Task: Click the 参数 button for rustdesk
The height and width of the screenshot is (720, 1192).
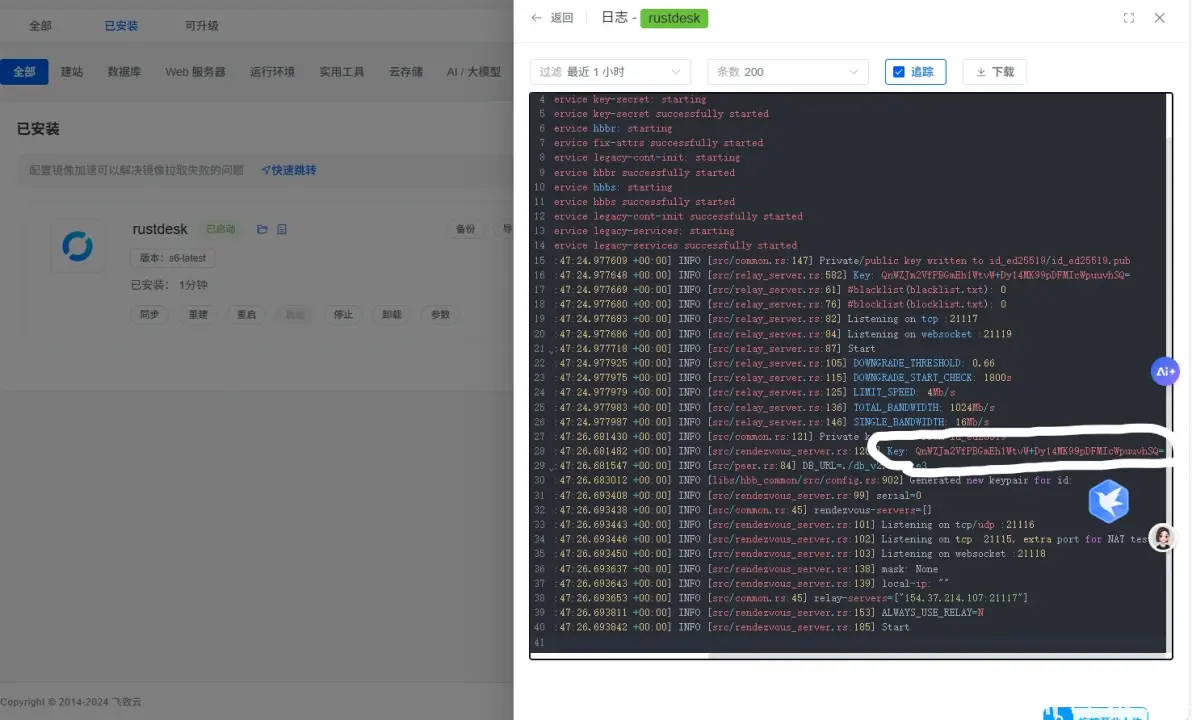Action: pos(440,314)
